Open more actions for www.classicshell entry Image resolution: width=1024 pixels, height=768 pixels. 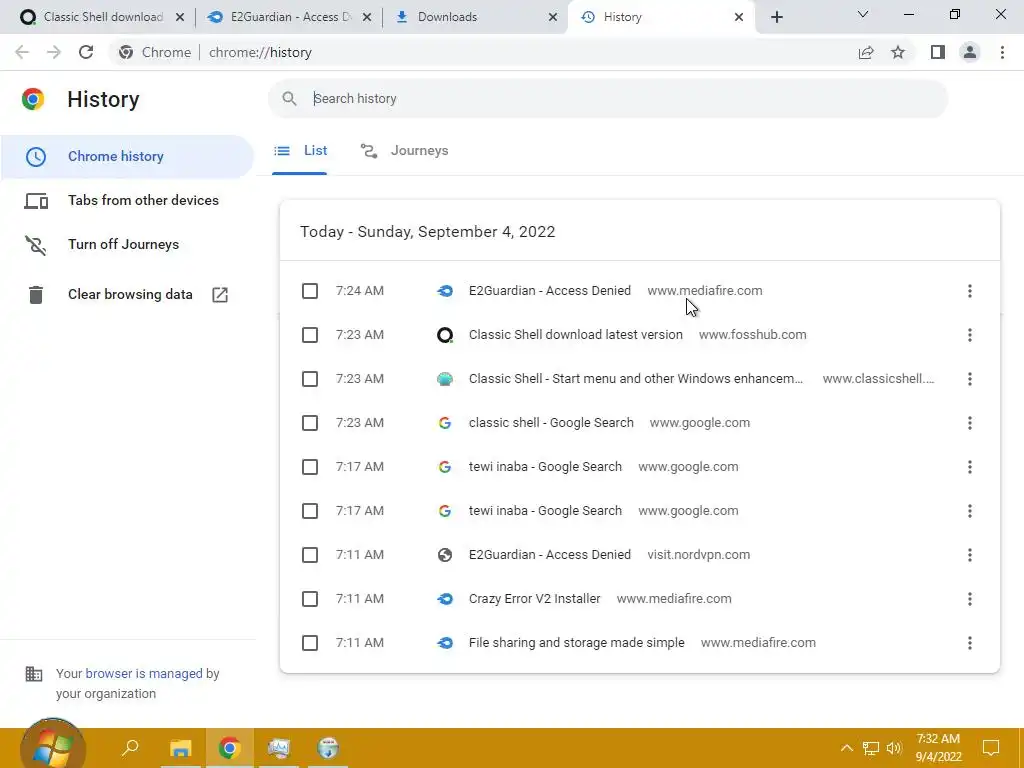[970, 379]
